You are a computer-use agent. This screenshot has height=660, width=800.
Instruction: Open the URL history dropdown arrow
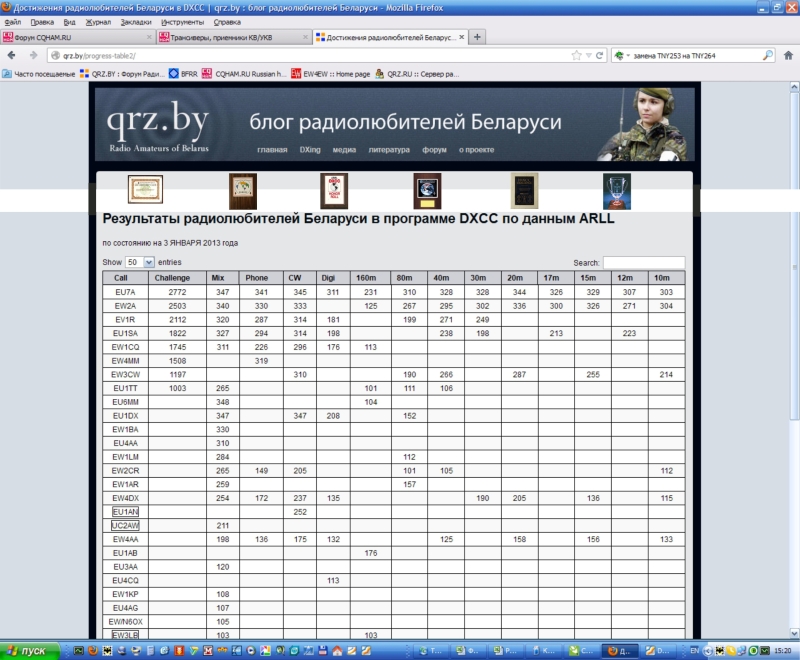(588, 55)
